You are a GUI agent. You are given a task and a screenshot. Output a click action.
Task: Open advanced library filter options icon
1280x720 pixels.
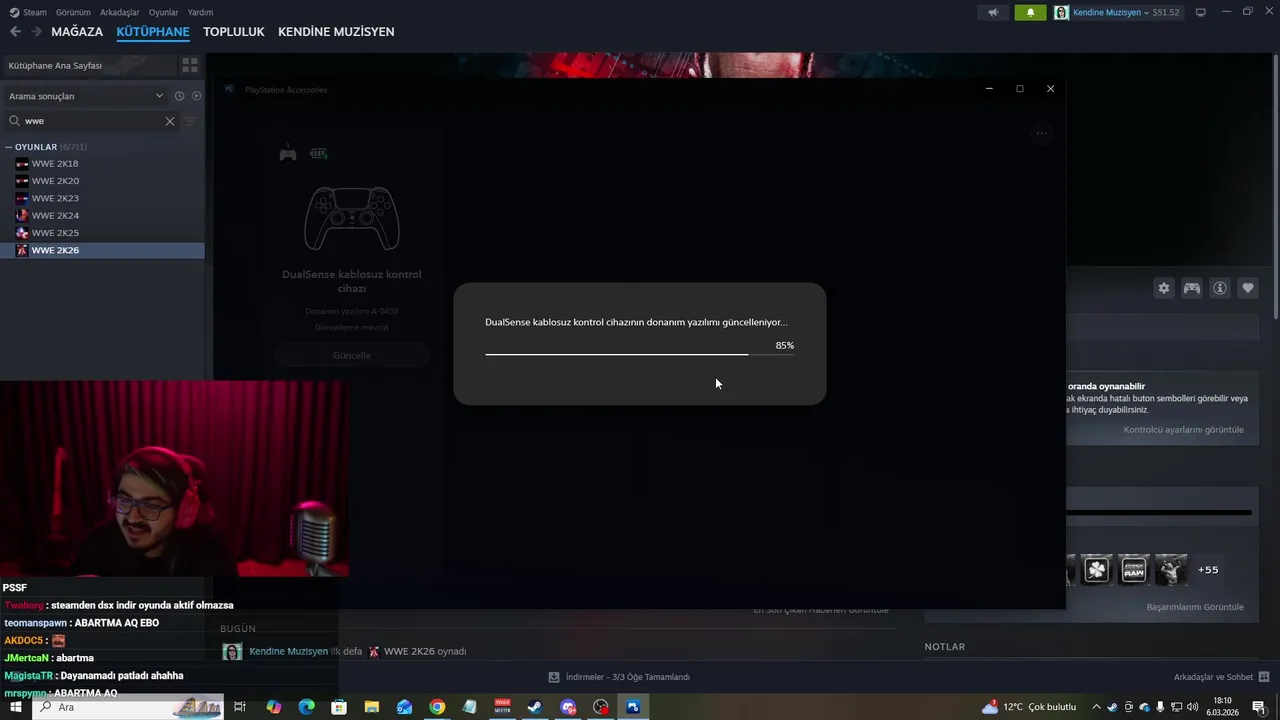click(x=190, y=121)
